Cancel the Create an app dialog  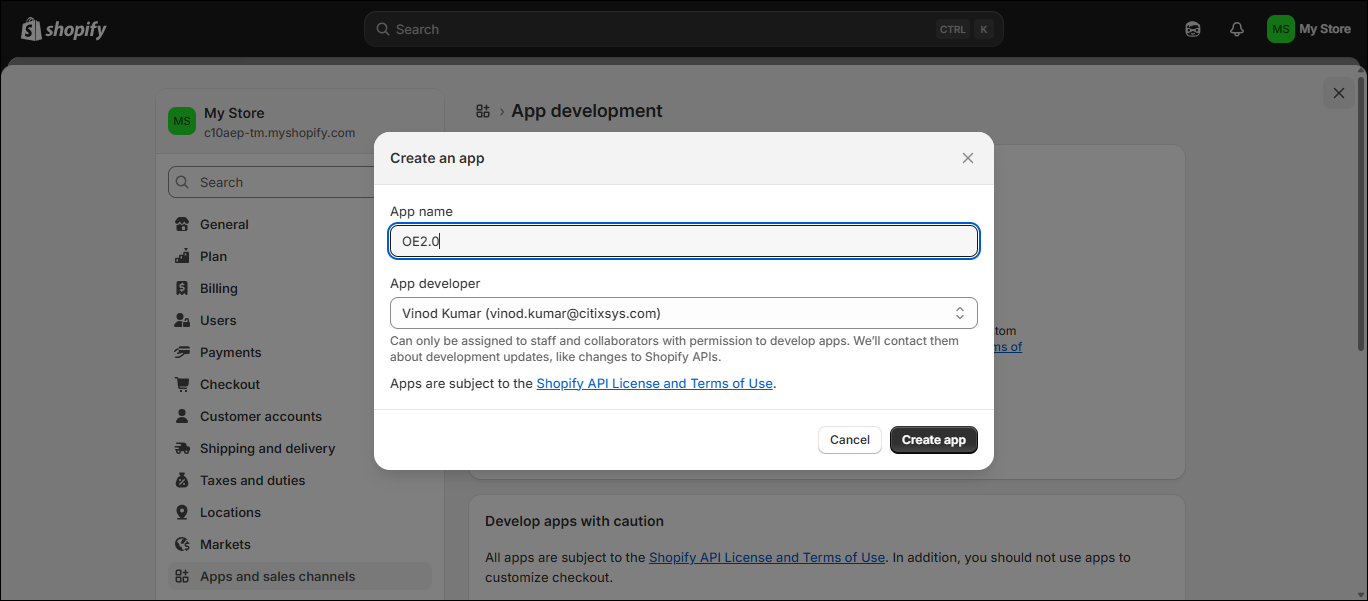(849, 440)
